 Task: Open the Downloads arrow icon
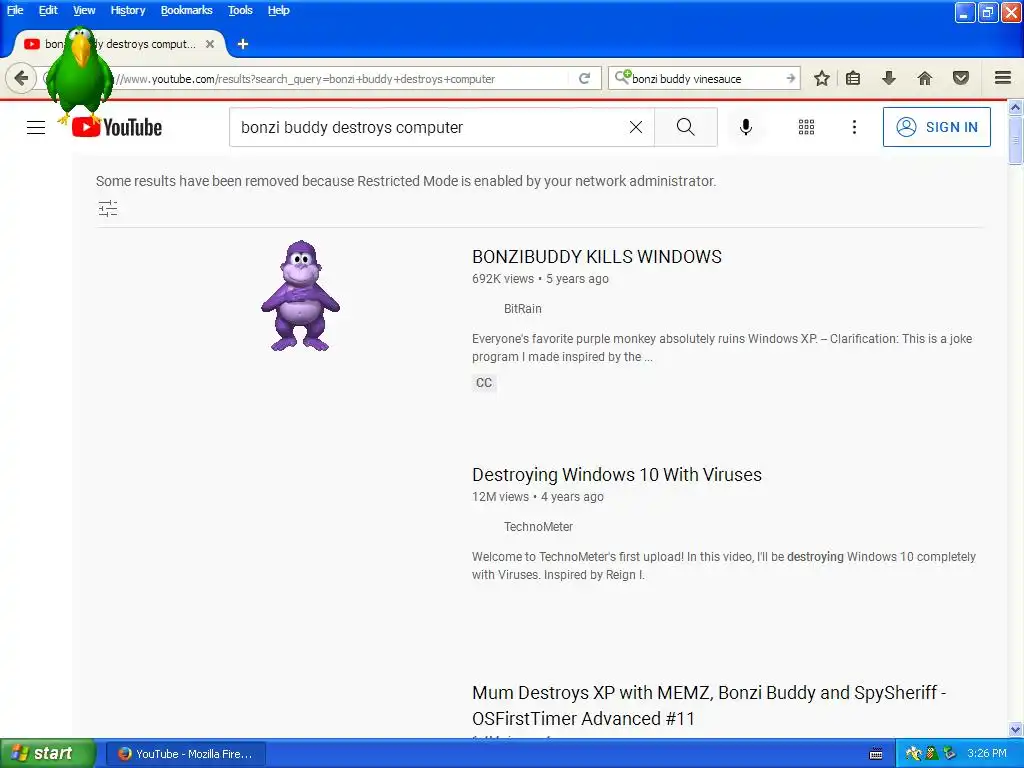[x=889, y=78]
